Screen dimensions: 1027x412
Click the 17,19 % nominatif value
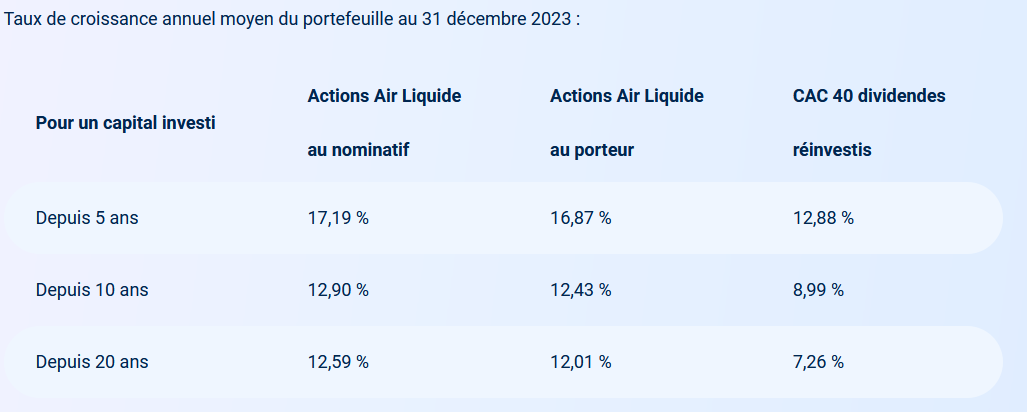(338, 218)
